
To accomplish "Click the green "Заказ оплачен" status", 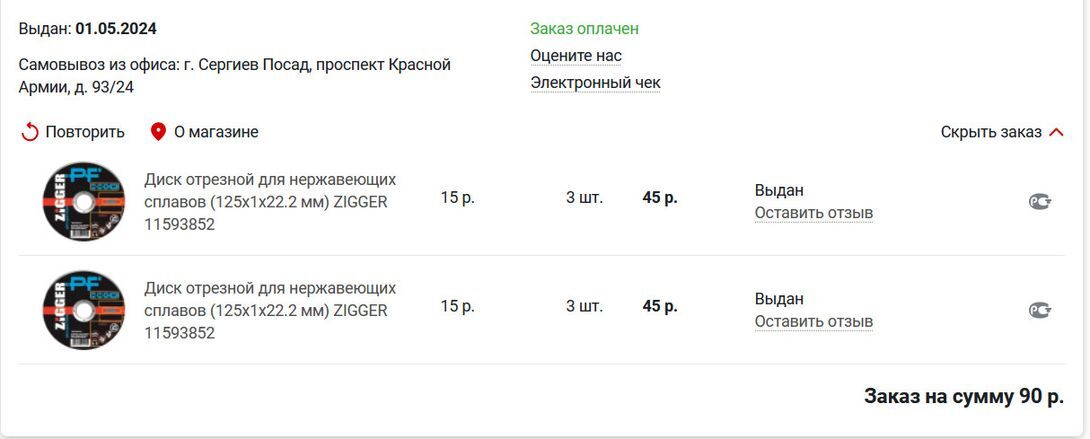I will [x=584, y=29].
